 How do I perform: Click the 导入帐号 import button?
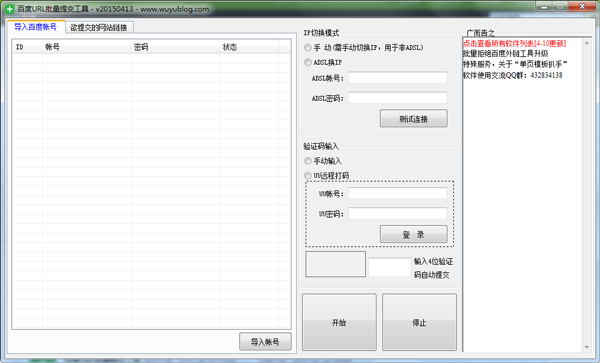[x=265, y=342]
